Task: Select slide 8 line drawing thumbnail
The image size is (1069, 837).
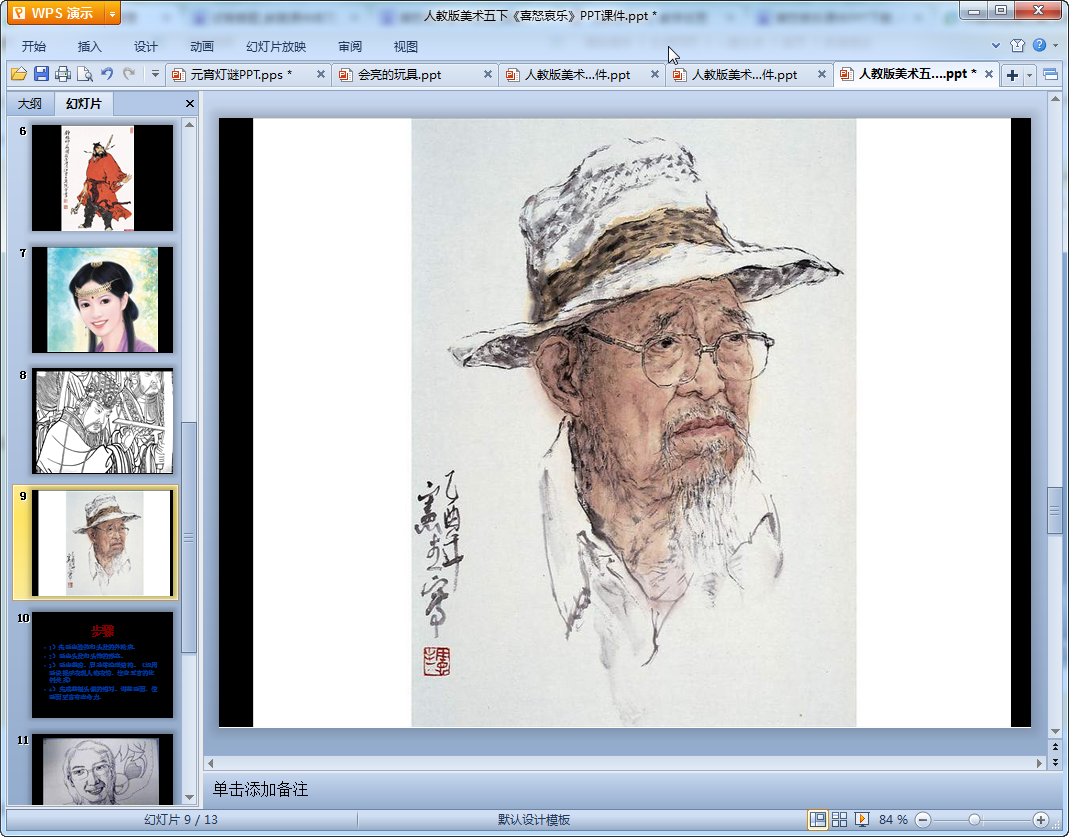Action: [102, 421]
